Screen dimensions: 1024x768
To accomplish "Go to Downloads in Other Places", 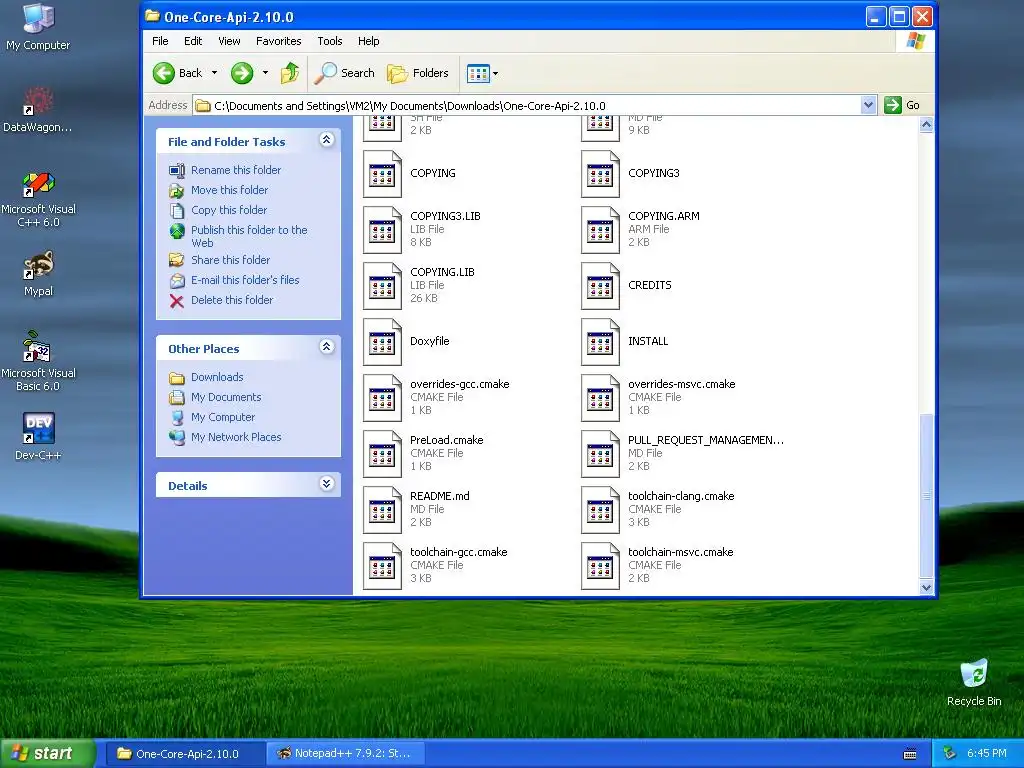I will tap(217, 377).
